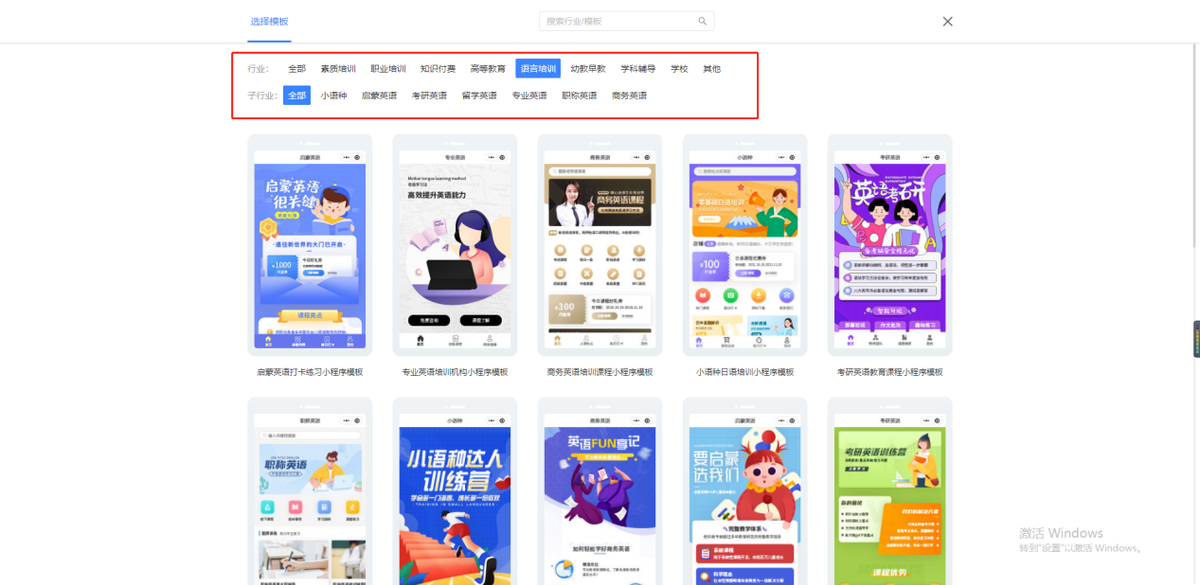Click caption 考研英语教育课程小程序模板
1200x585 pixels.
(x=890, y=372)
